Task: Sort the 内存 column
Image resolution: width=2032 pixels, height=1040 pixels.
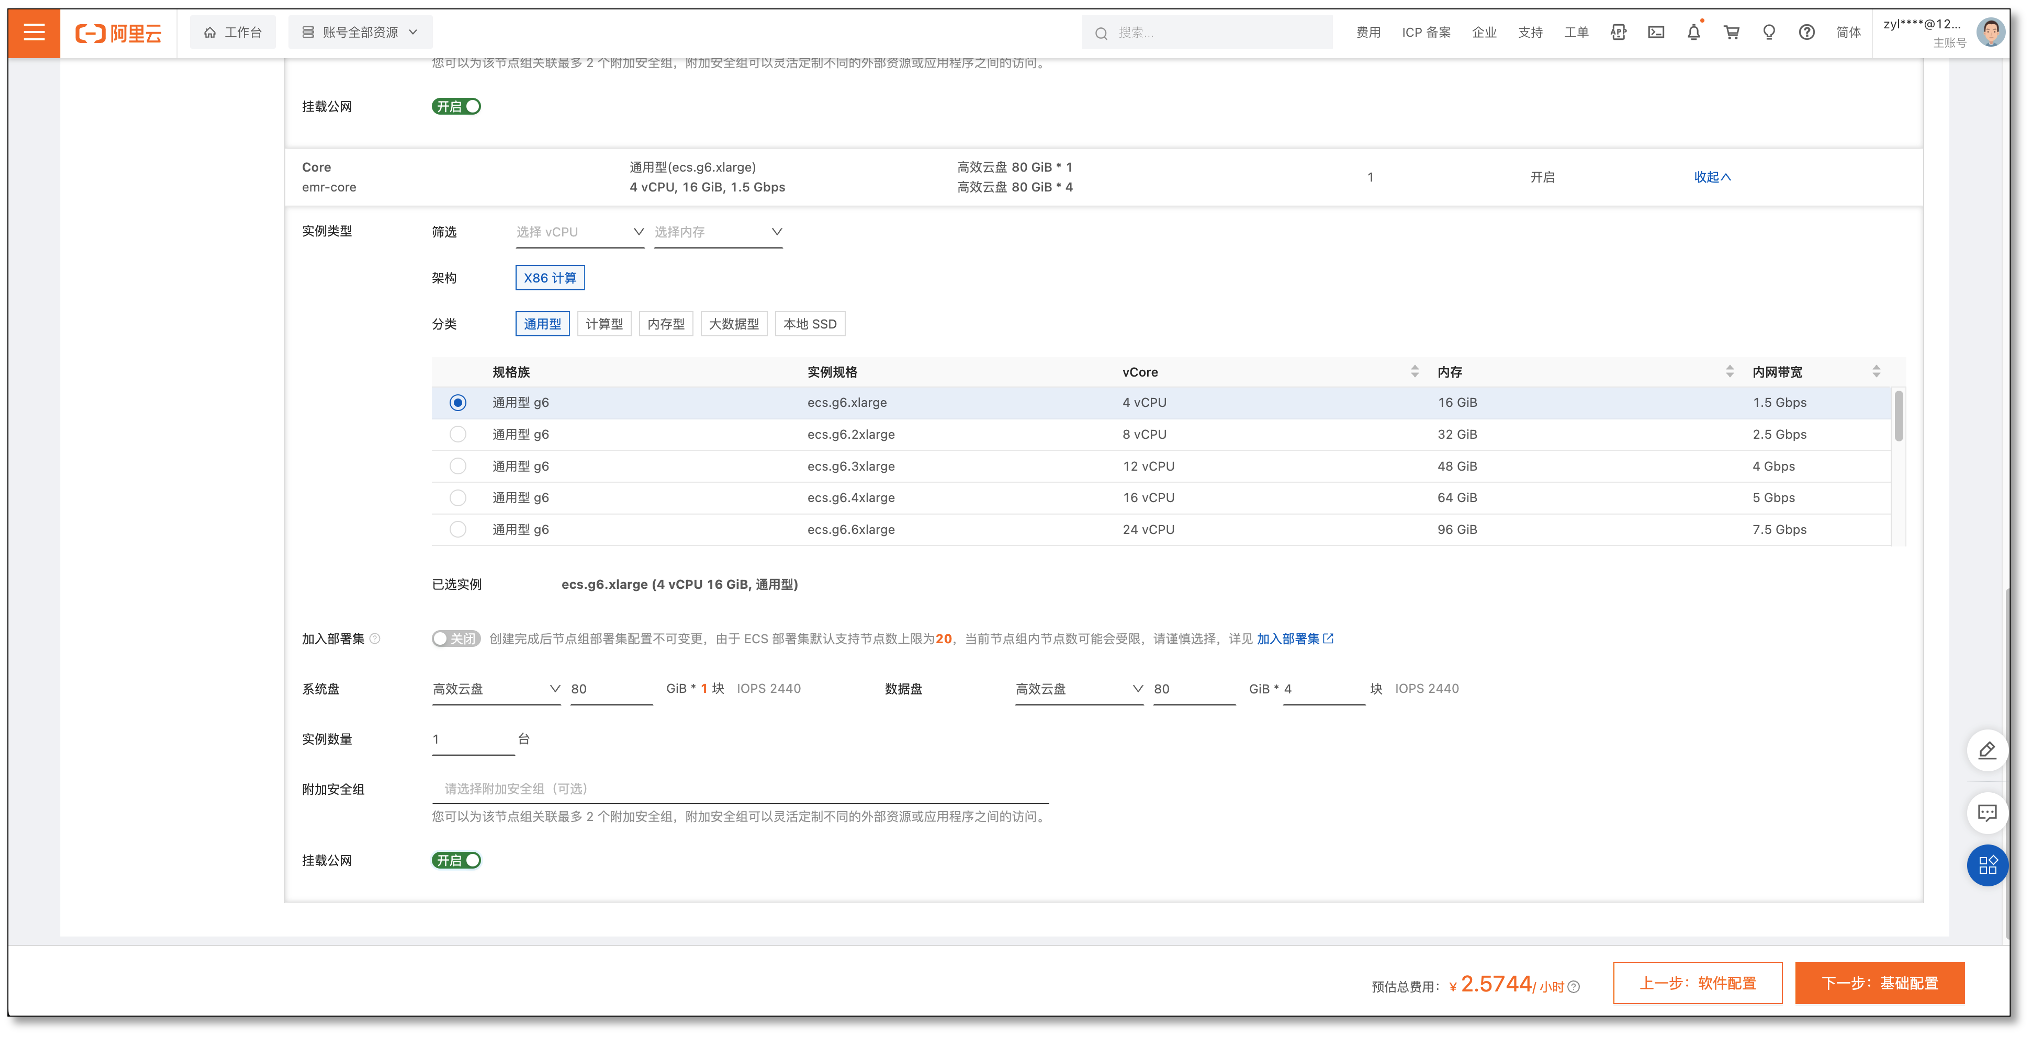Action: 1730,372
